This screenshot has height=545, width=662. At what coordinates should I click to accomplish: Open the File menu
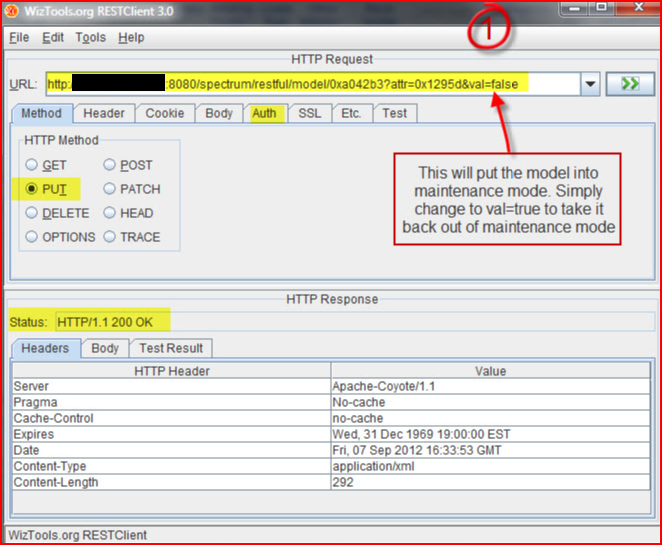[x=19, y=37]
